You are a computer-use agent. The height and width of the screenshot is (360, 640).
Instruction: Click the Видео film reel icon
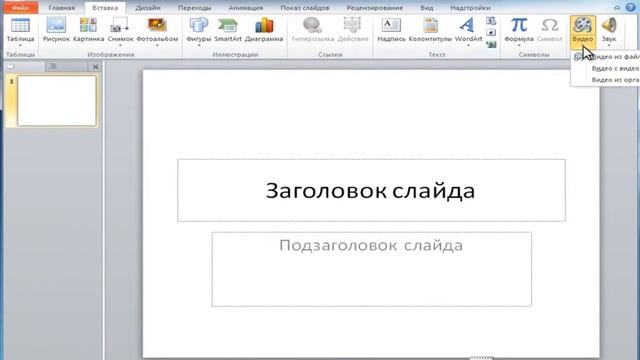point(582,25)
